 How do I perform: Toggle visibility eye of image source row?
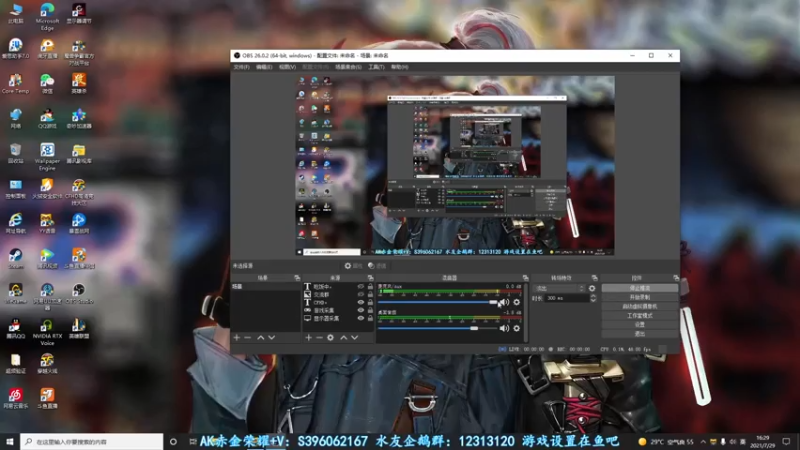tap(361, 294)
